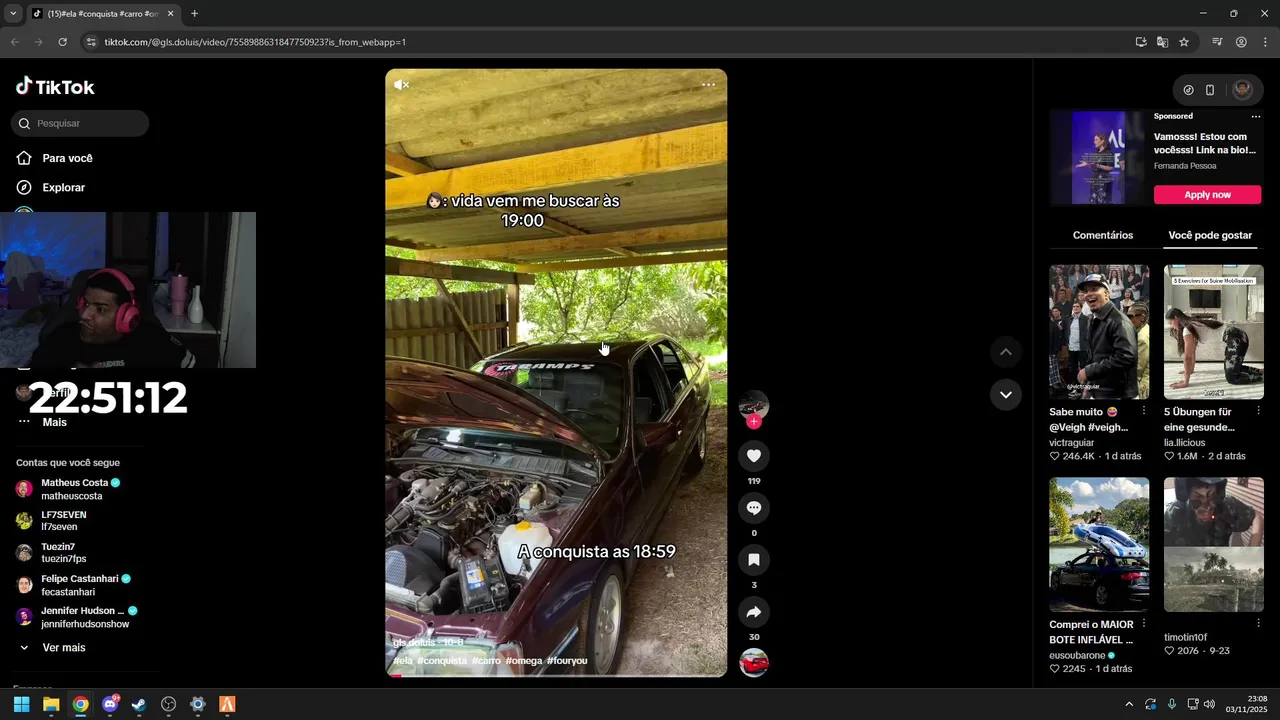Image resolution: width=1280 pixels, height=720 pixels.
Task: Click the video progress bar
Action: tap(556, 675)
